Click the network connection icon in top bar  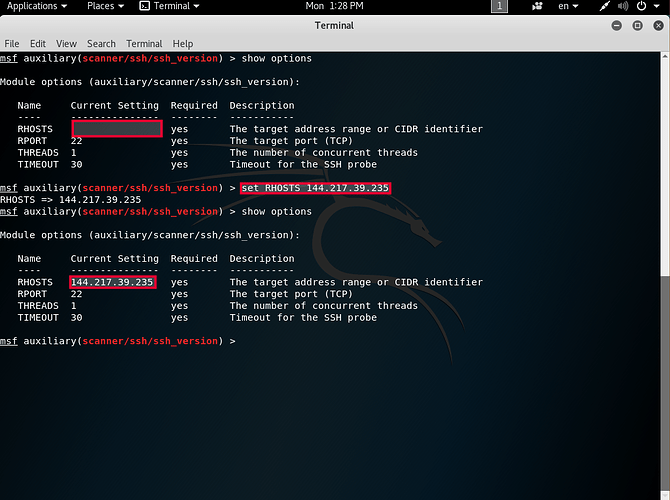point(605,6)
